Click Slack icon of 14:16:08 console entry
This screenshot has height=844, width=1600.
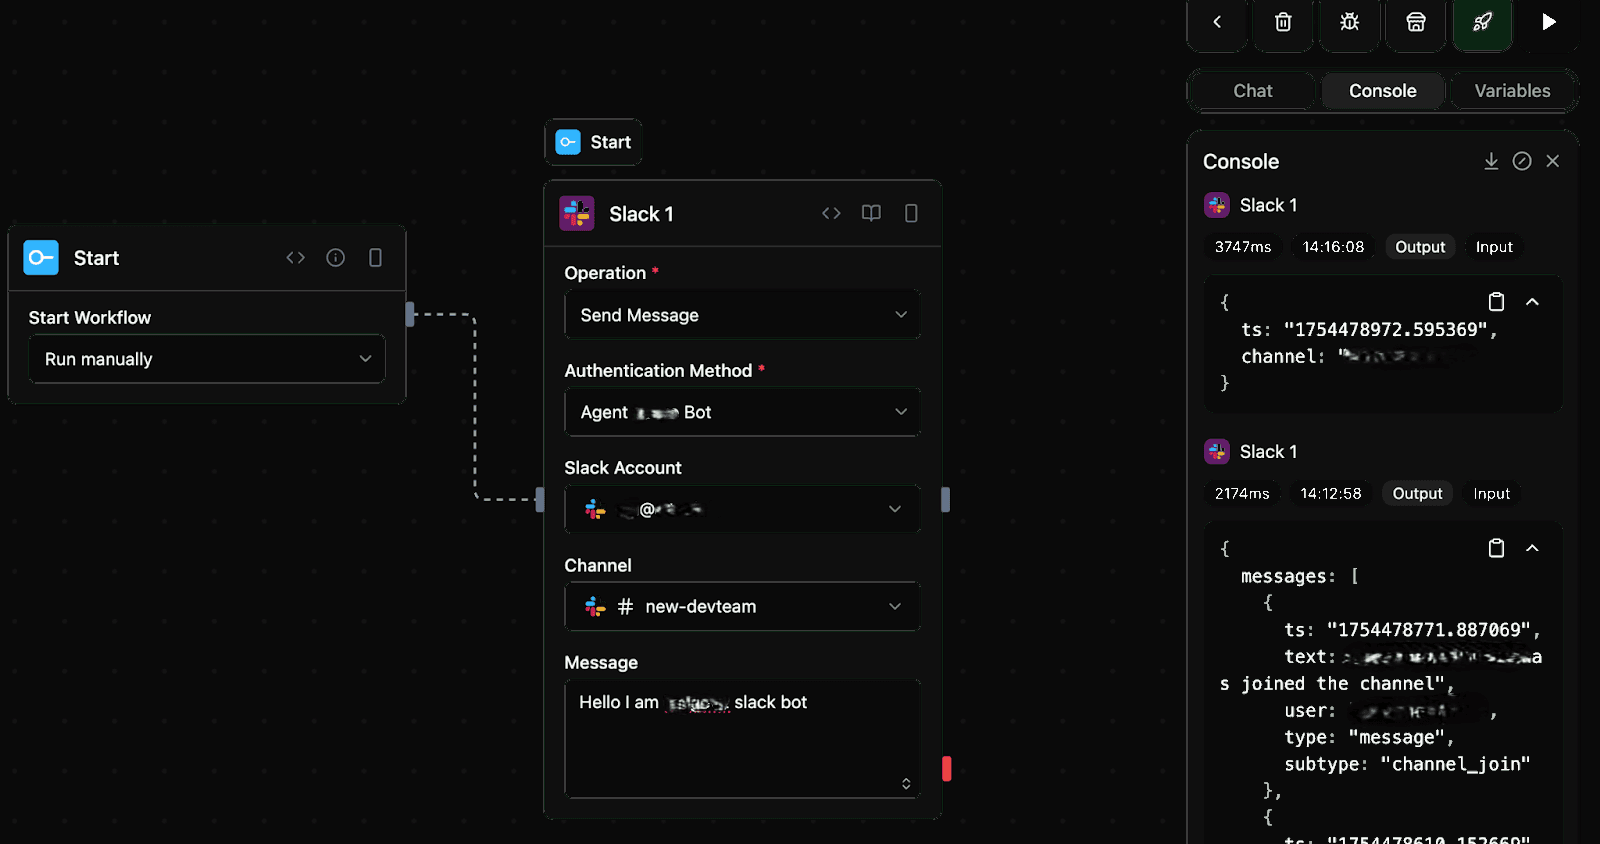[1217, 205]
